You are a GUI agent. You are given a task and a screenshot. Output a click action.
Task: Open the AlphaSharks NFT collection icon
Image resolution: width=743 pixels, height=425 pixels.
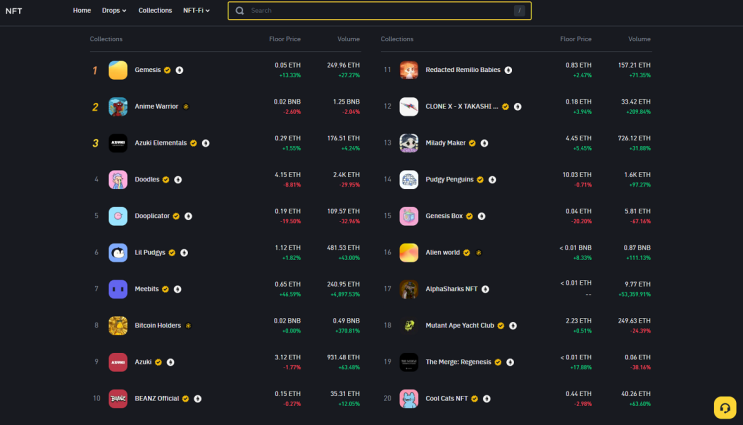pos(409,289)
